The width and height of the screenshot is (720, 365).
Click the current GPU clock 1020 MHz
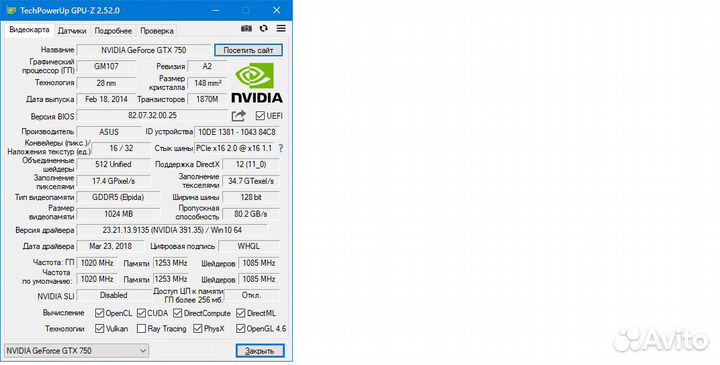coord(97,263)
